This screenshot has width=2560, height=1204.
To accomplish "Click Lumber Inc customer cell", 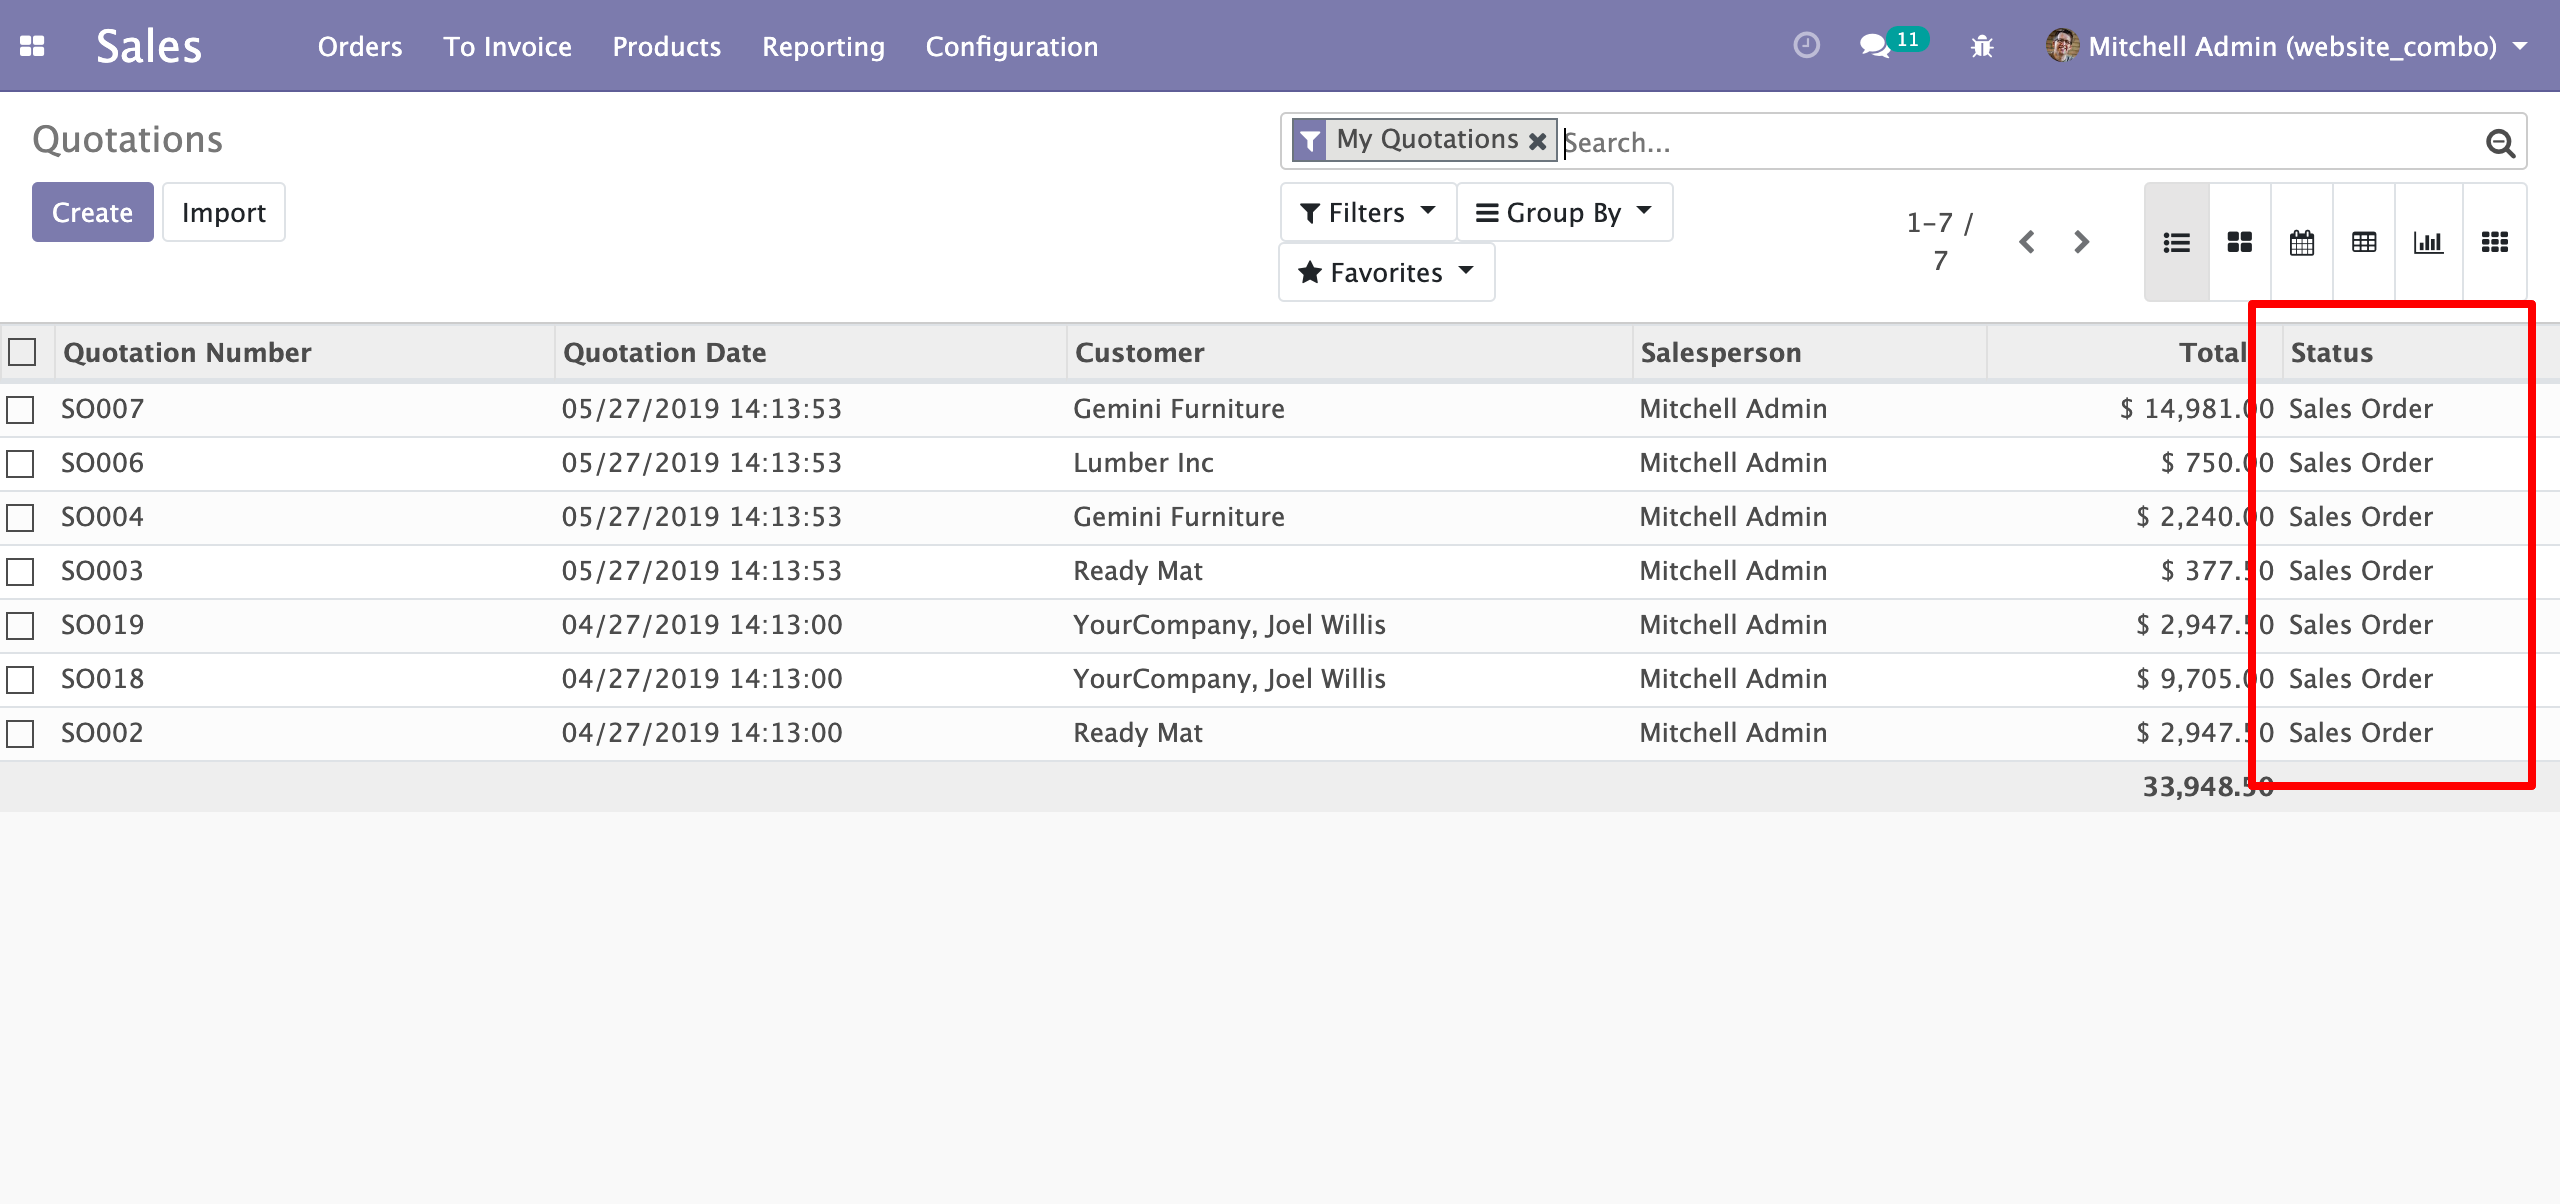I will coord(1143,463).
